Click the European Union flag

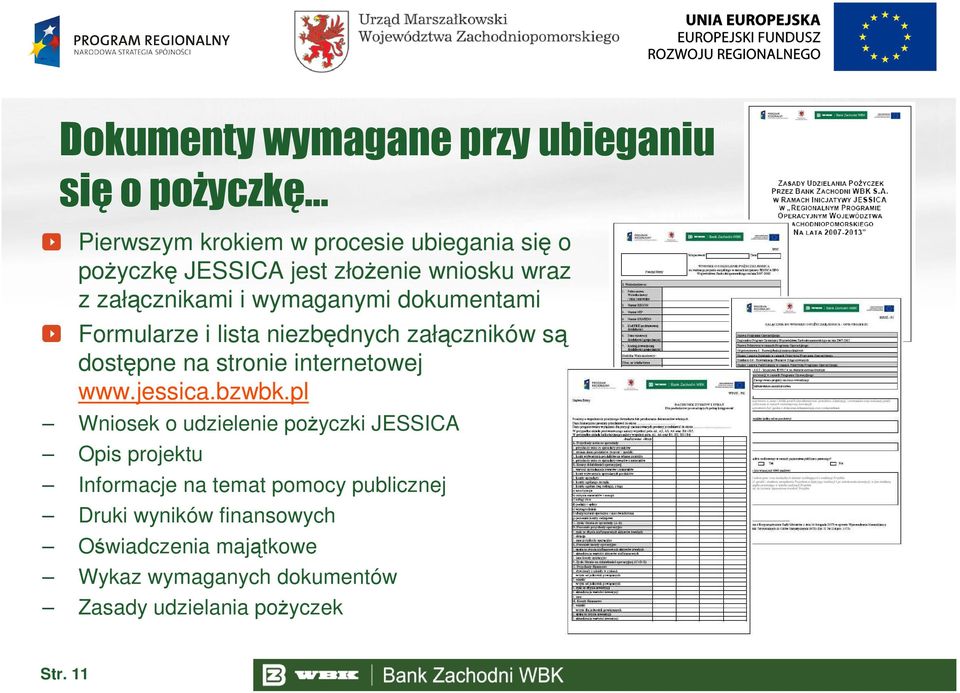click(885, 37)
